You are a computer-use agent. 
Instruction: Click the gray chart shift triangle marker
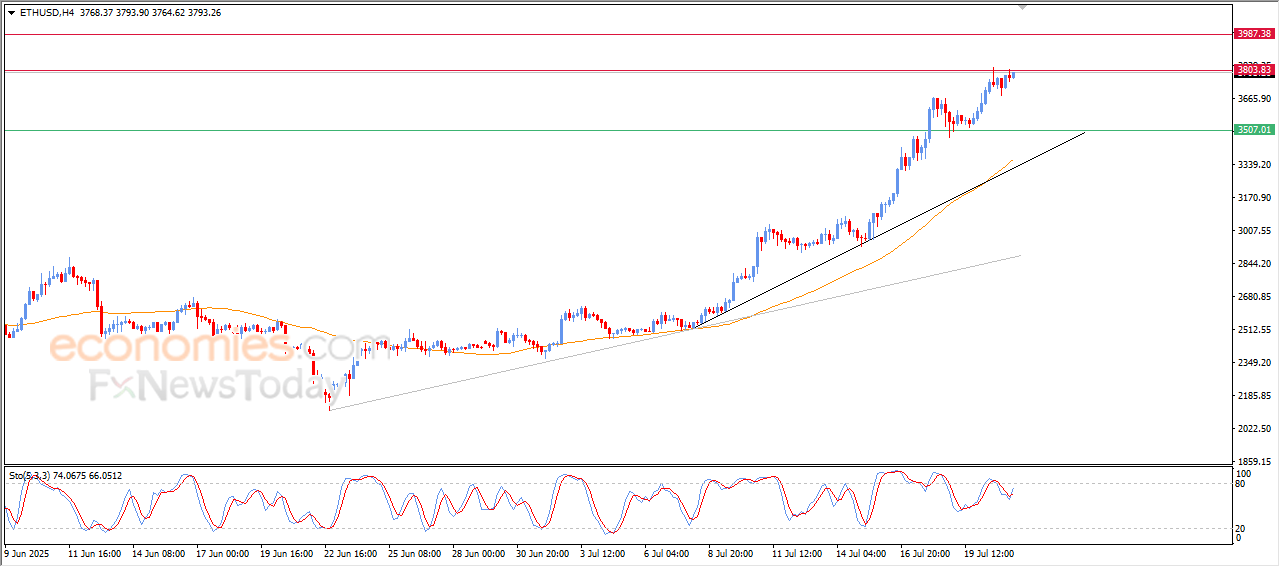[x=1022, y=7]
